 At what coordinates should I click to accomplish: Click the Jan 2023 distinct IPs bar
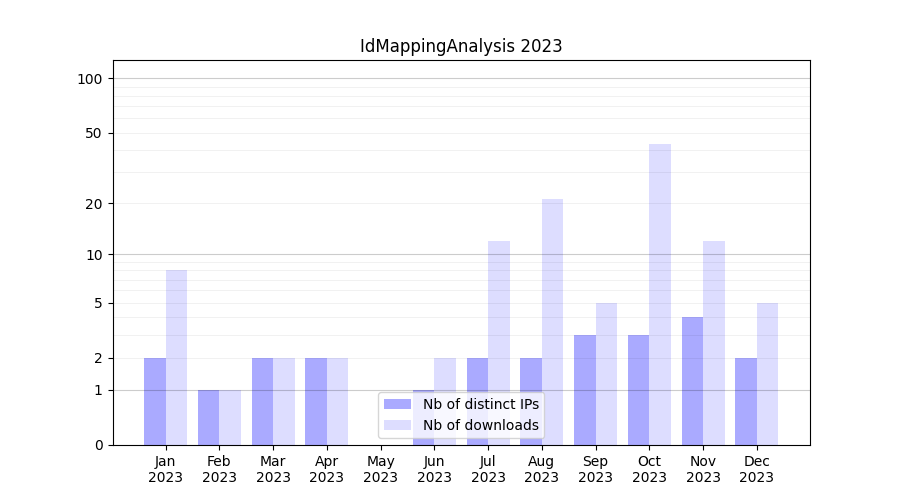[x=155, y=401]
